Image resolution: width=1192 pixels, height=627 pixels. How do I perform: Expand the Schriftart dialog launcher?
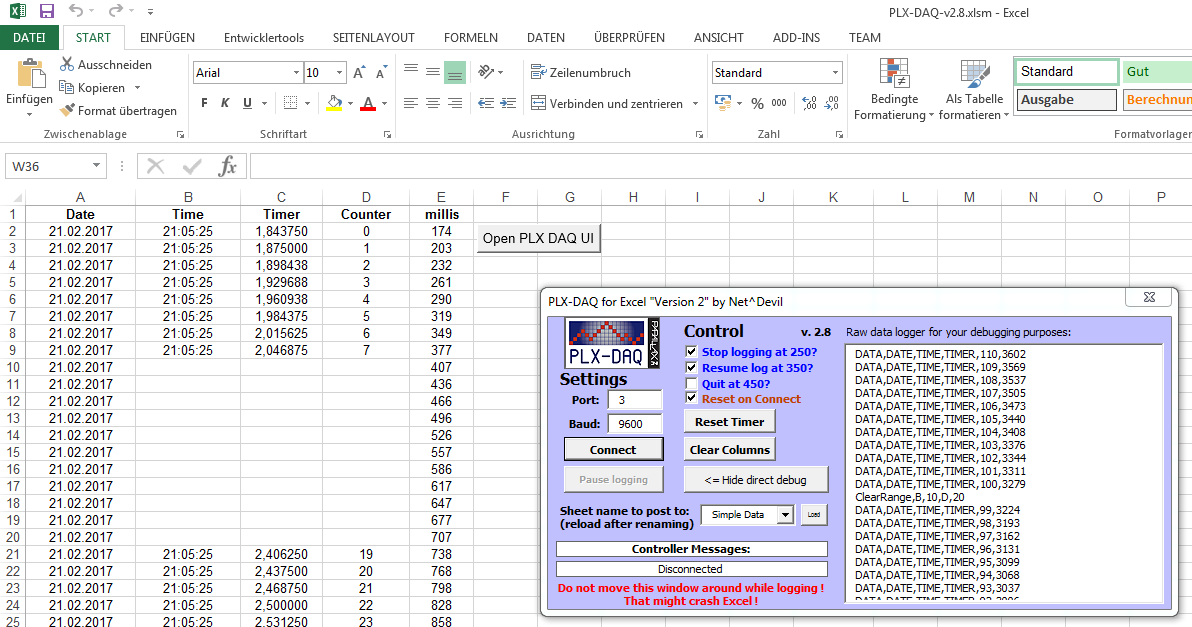(387, 135)
